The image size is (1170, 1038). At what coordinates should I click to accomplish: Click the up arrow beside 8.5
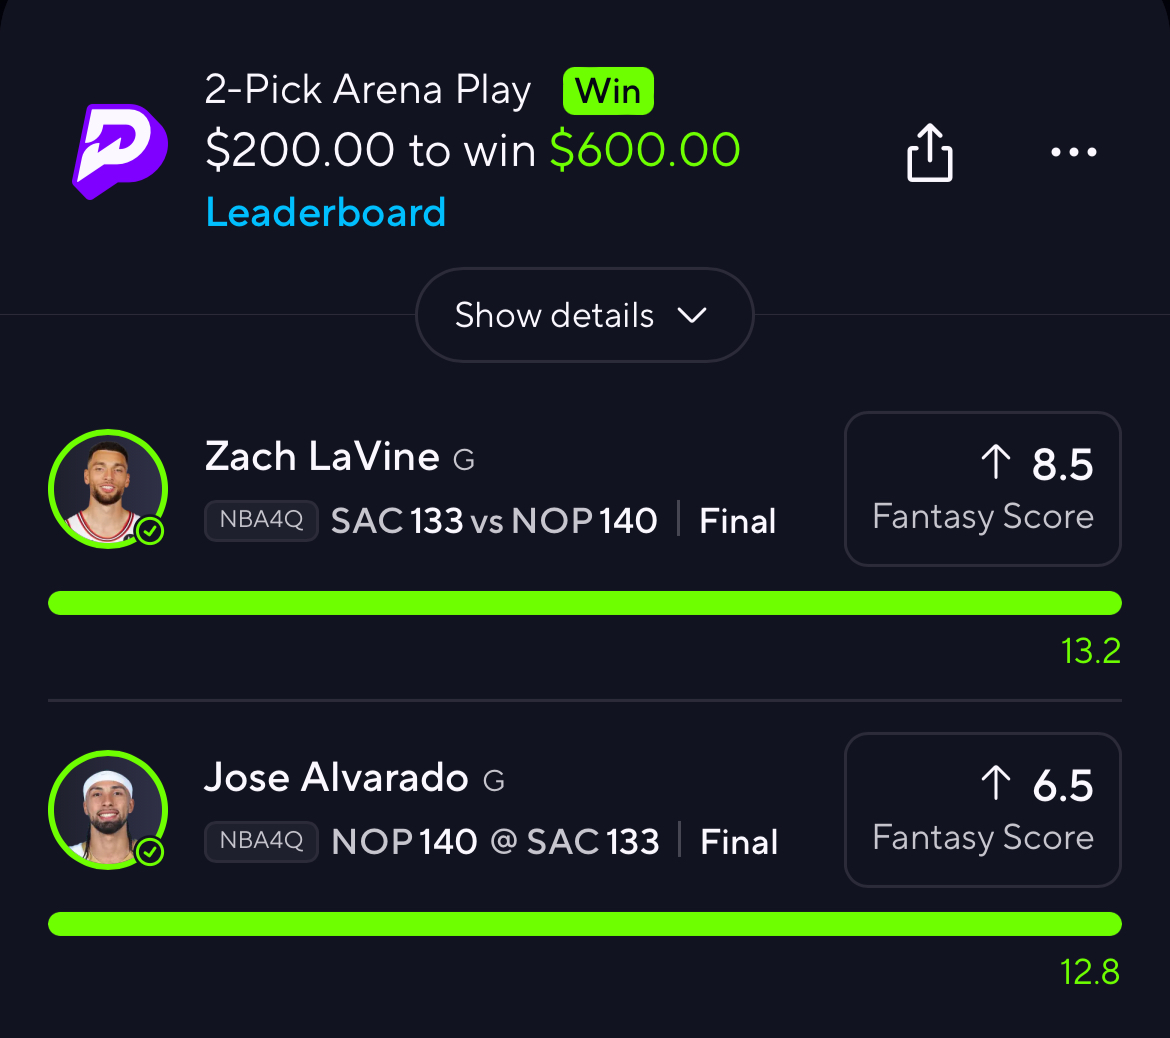coord(995,463)
